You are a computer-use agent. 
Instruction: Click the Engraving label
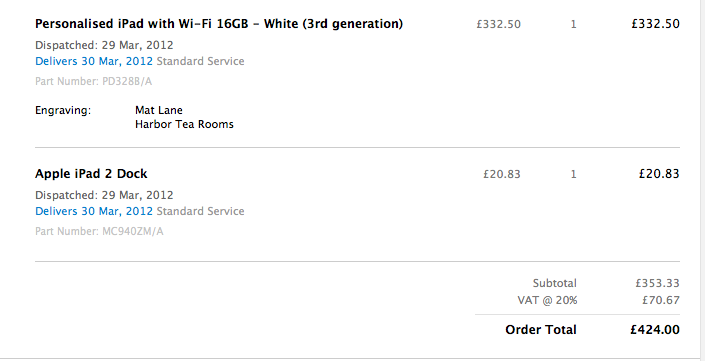[x=63, y=111]
